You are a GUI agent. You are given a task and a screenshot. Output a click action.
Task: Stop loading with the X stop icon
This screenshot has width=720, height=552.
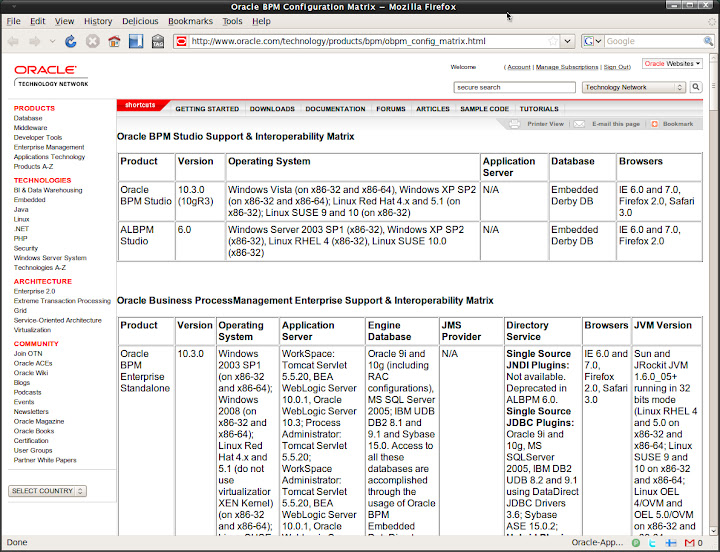tap(93, 41)
